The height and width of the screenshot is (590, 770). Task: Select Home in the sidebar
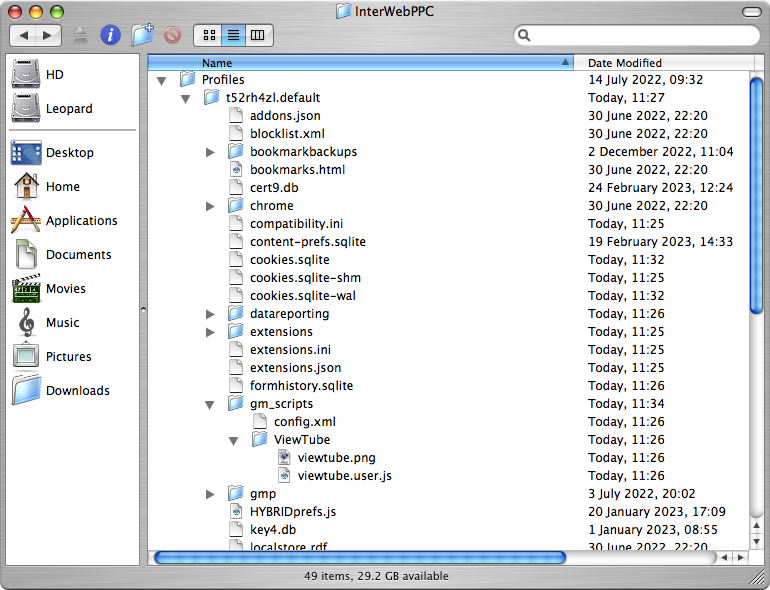pos(46,186)
